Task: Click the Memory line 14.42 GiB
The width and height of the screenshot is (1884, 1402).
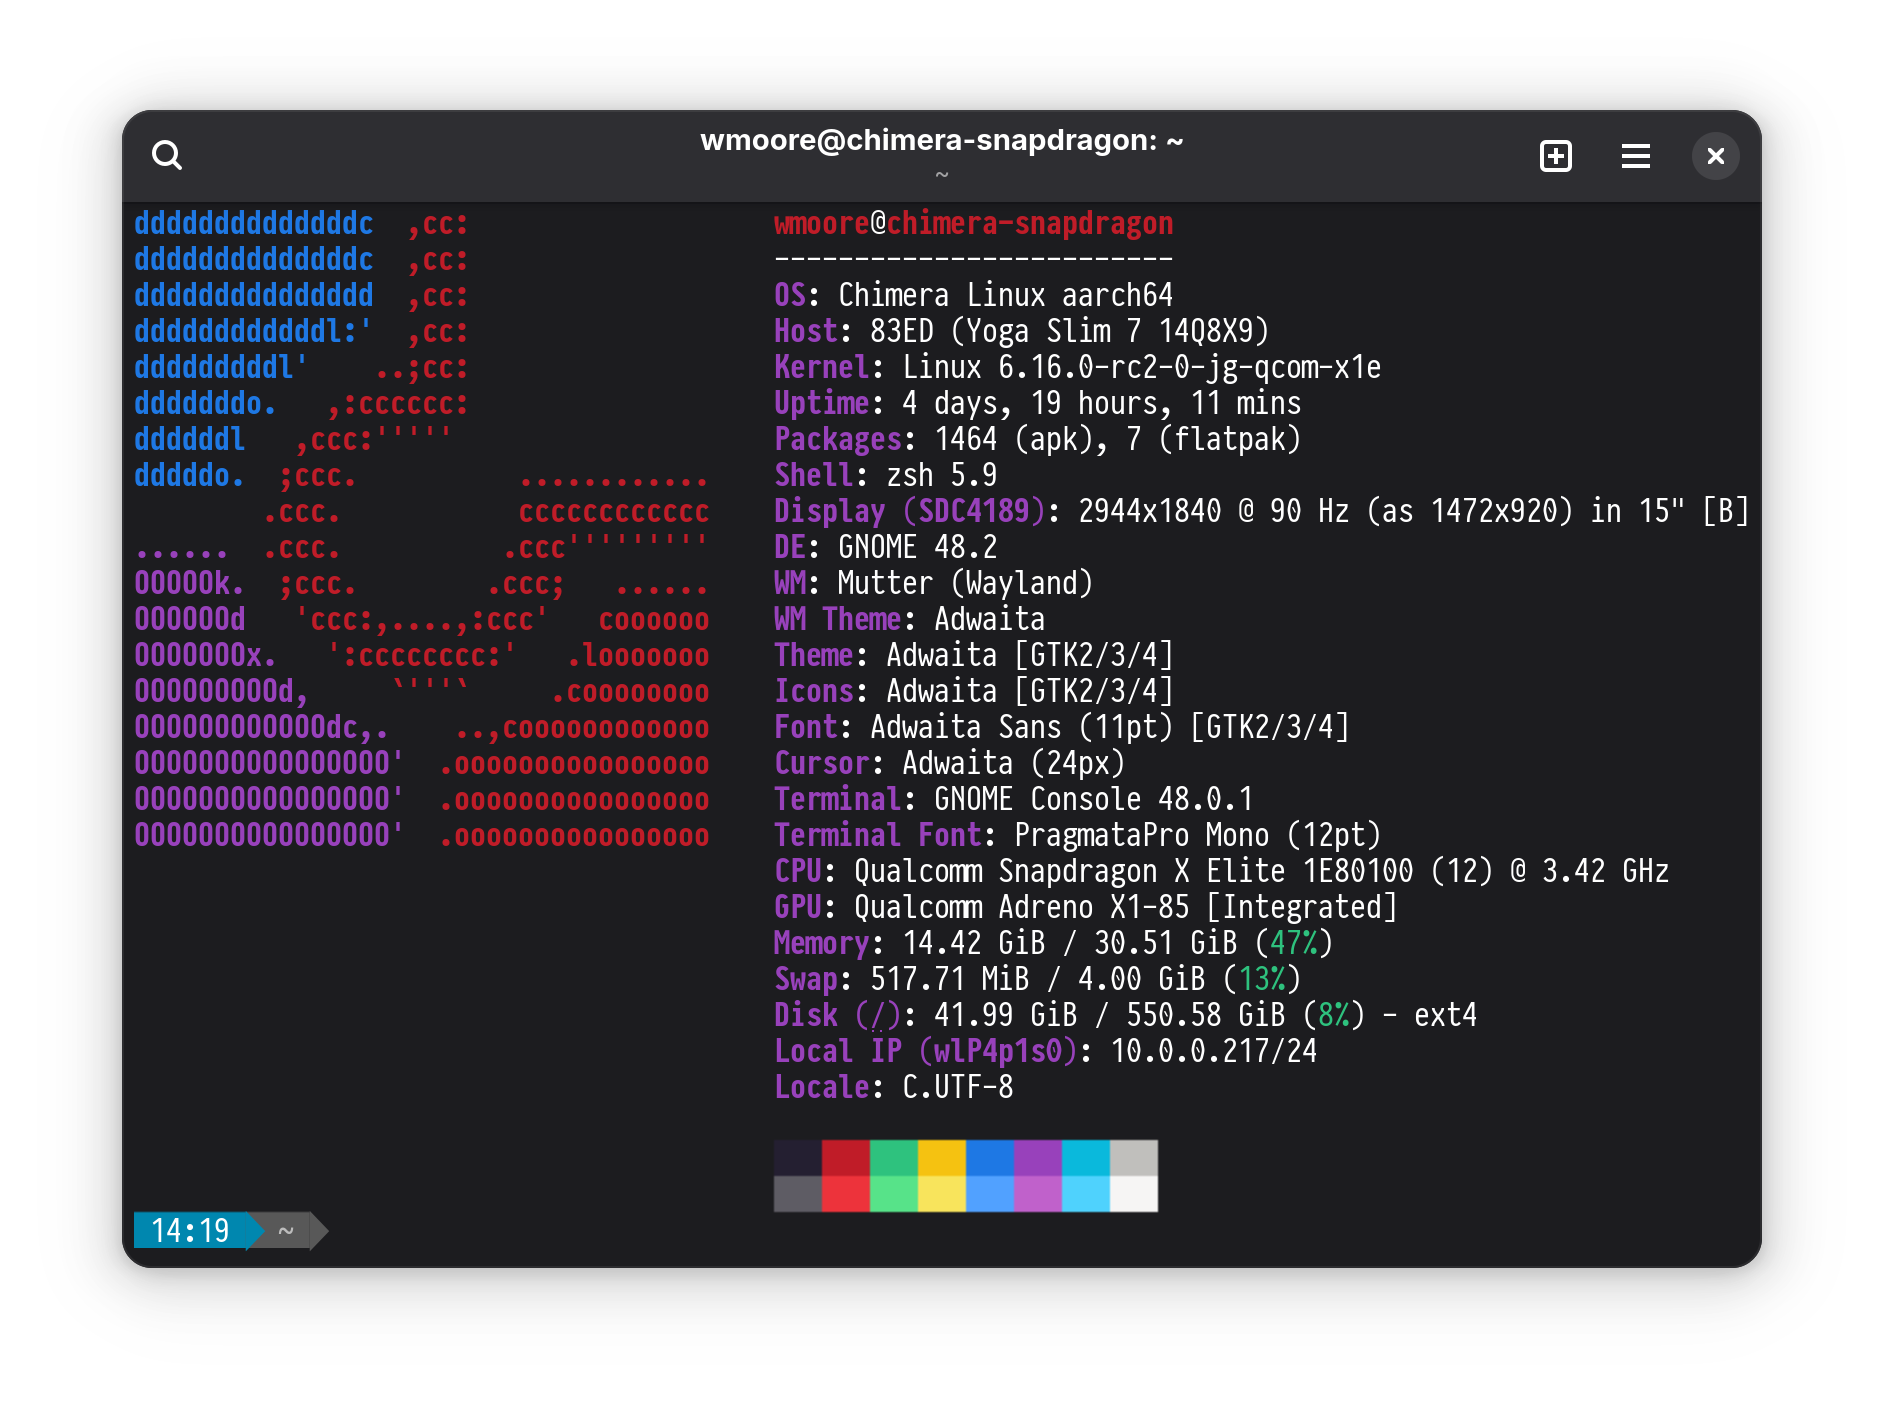Action: 1053,943
